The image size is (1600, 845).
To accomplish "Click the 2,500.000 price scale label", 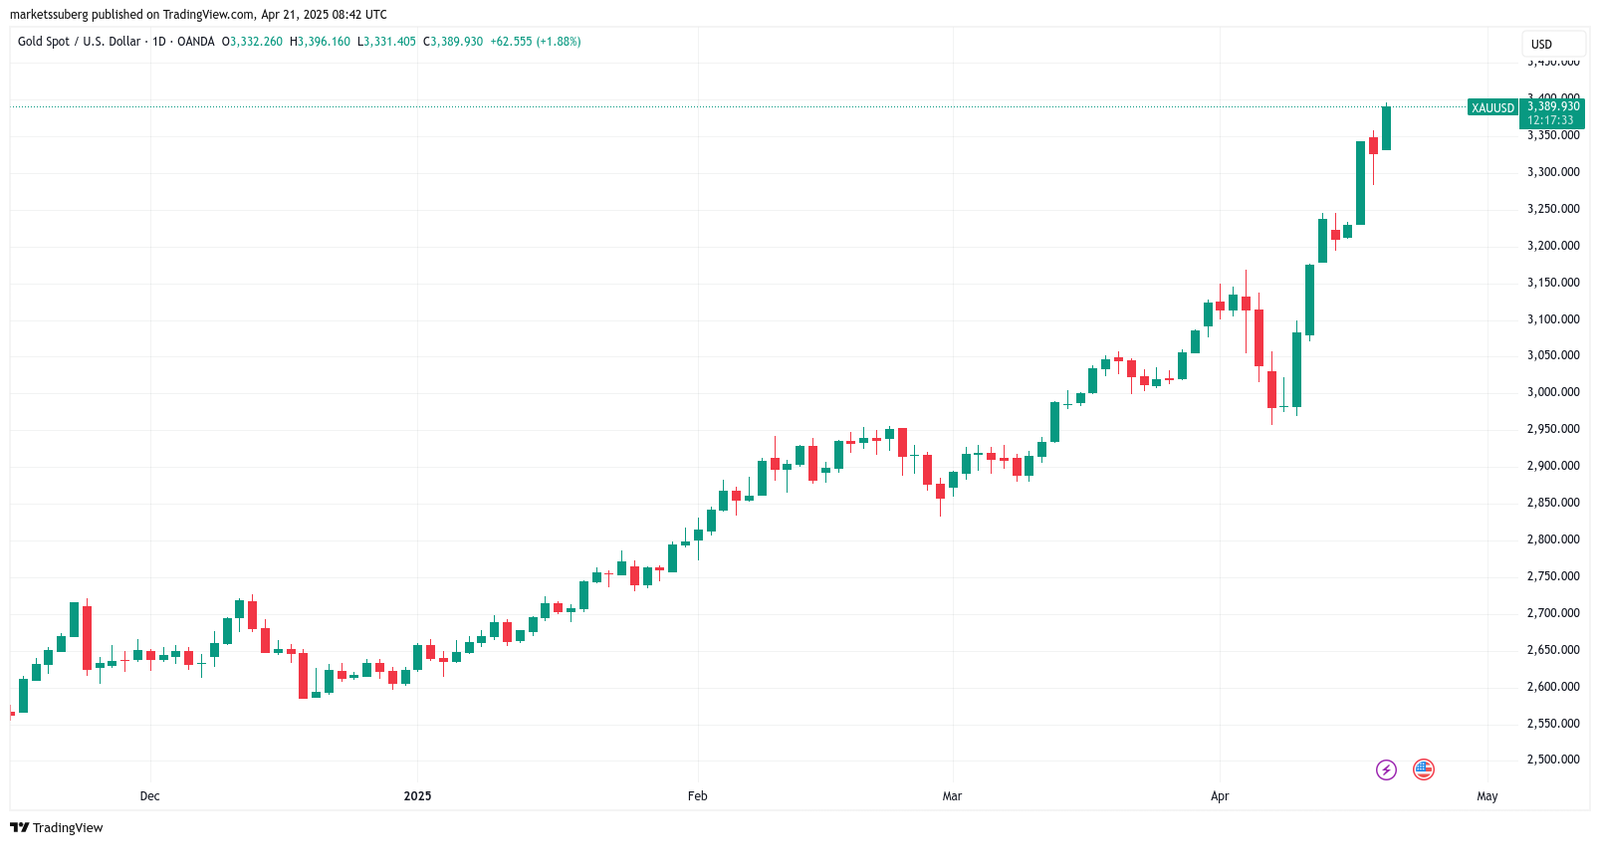I will pyautogui.click(x=1553, y=759).
